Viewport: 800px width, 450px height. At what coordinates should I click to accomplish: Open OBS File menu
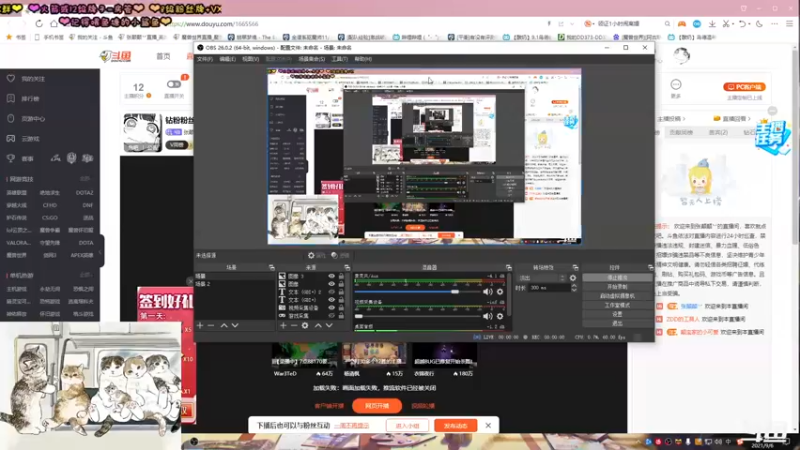tap(205, 59)
